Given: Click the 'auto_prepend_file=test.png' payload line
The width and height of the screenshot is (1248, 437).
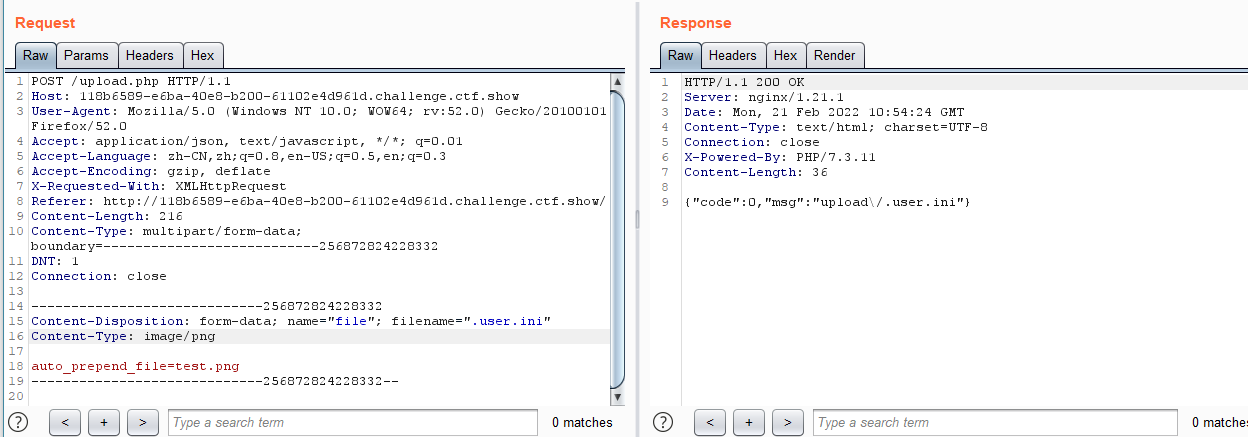Looking at the screenshot, I should [x=135, y=366].
